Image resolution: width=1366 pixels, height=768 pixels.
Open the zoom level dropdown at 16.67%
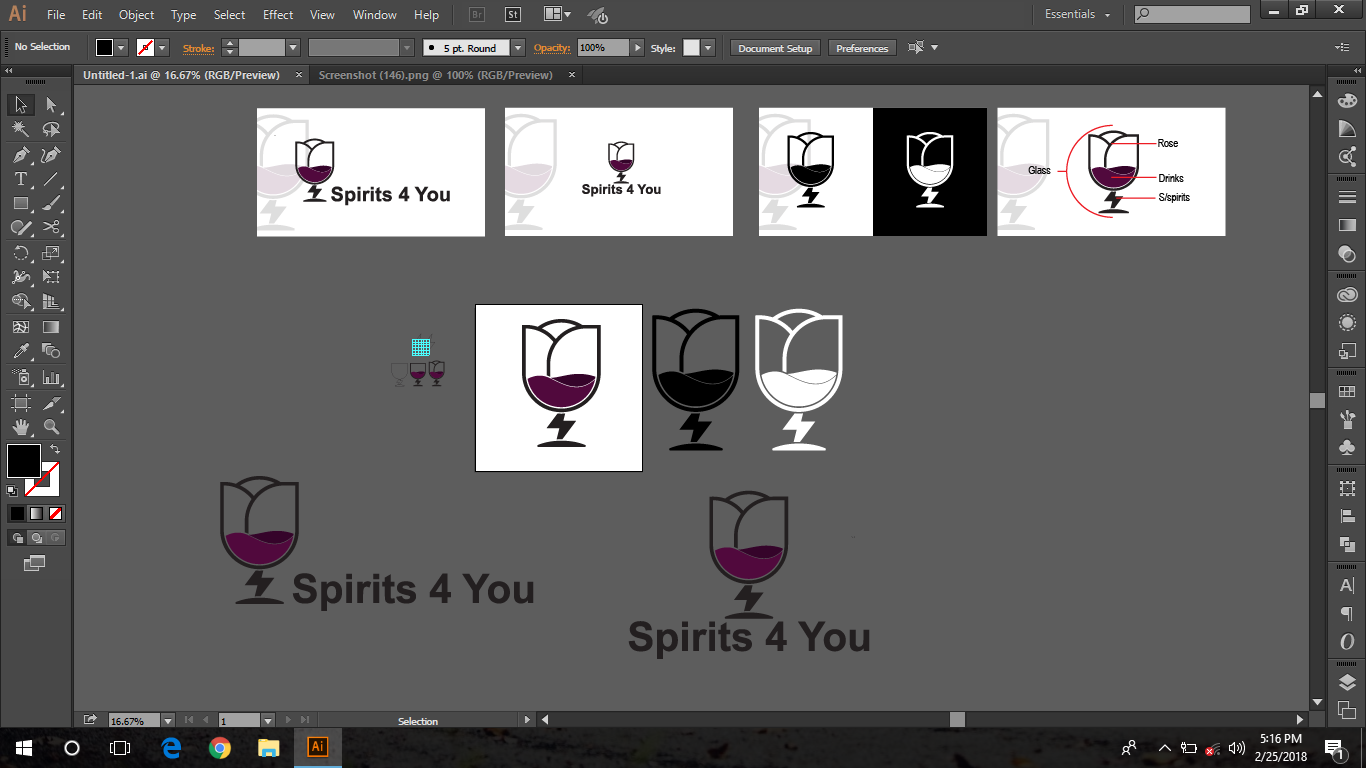pos(167,720)
